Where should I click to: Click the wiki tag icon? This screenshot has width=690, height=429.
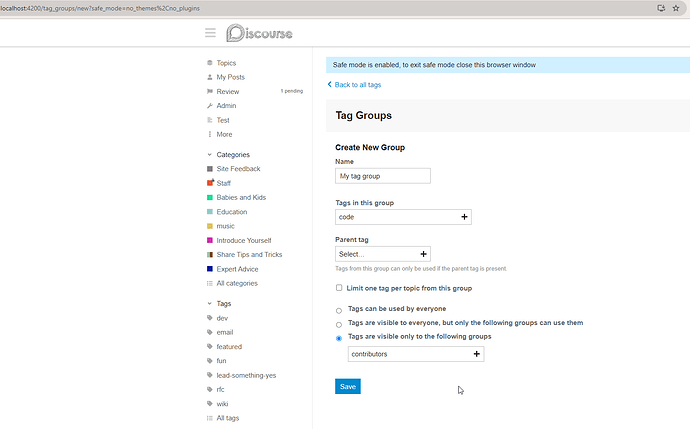click(x=210, y=403)
